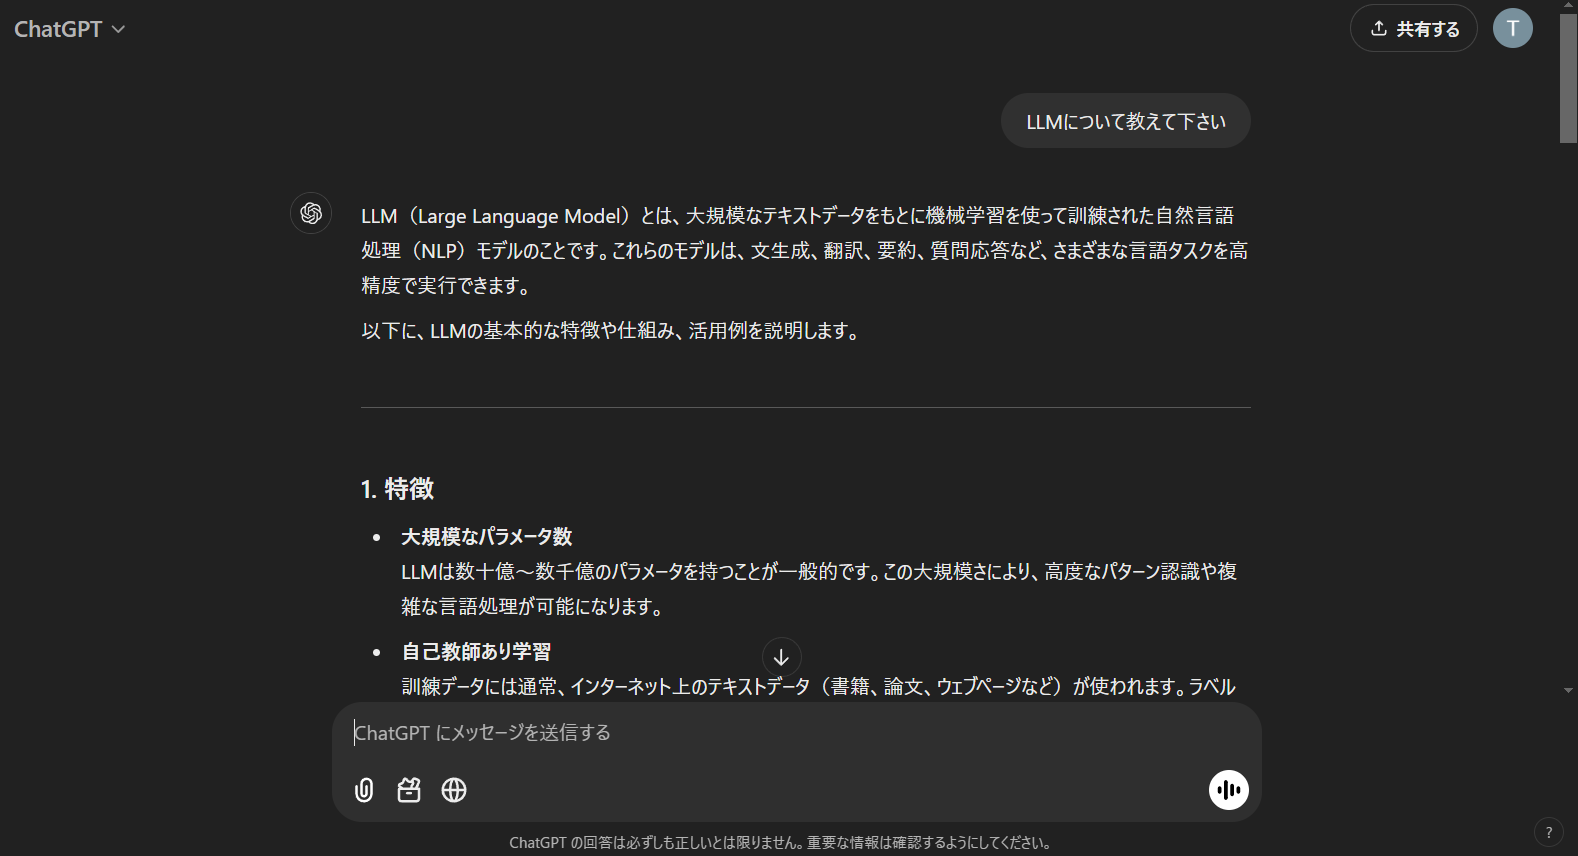Image resolution: width=1578 pixels, height=856 pixels.
Task: Click the heading 1. 特徴
Action: click(x=397, y=489)
